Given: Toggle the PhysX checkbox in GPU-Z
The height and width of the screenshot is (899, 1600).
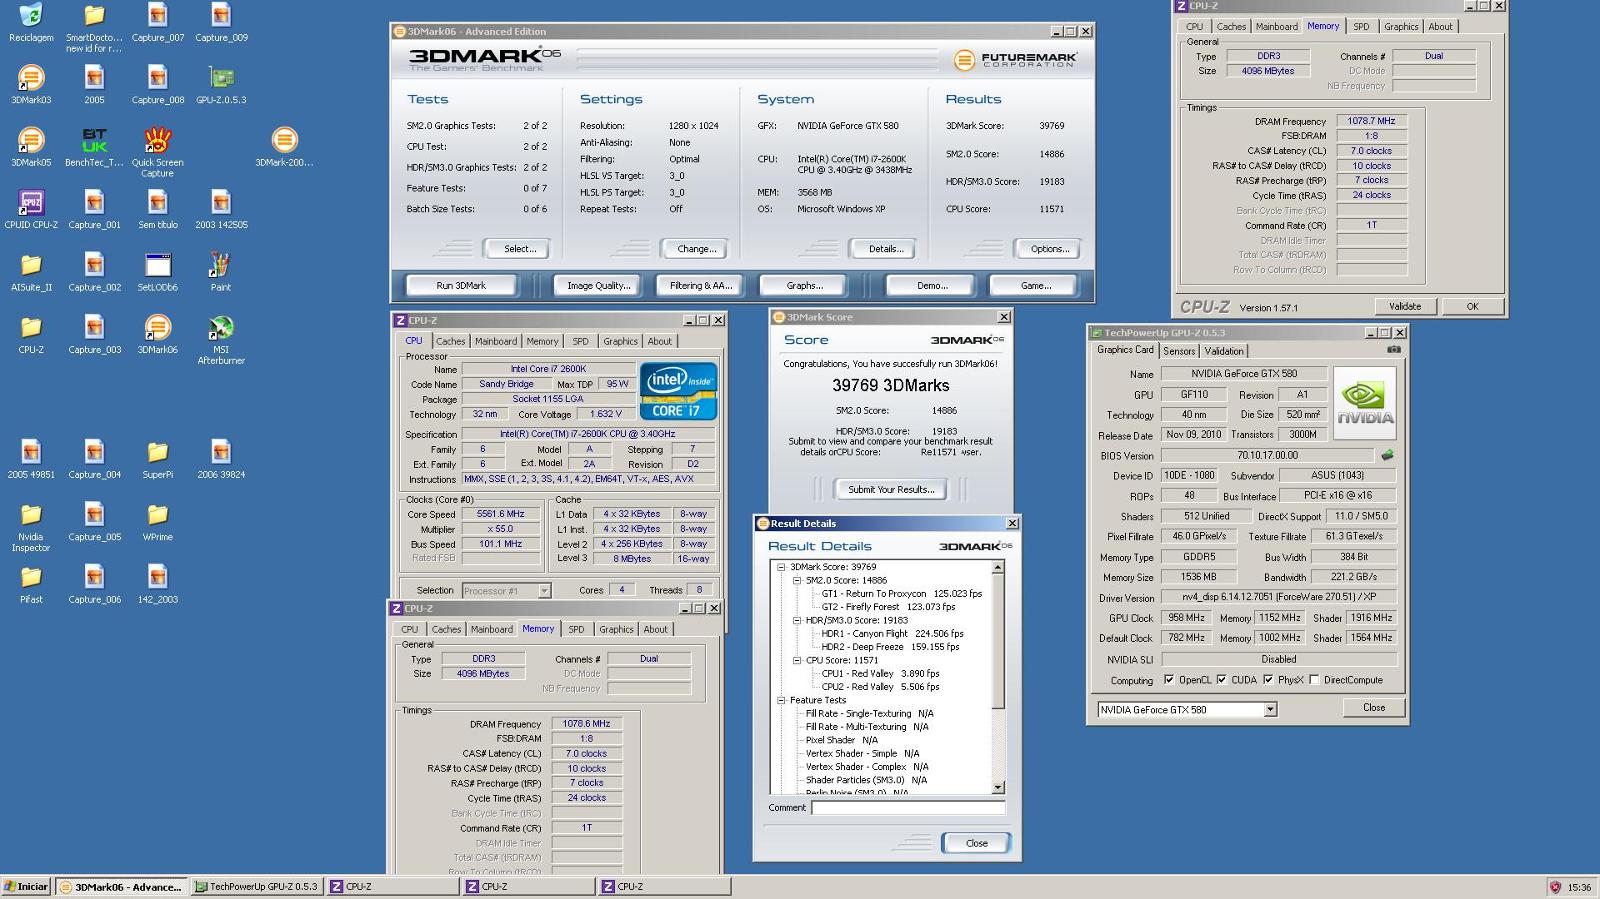Looking at the screenshot, I should [x=1268, y=680].
